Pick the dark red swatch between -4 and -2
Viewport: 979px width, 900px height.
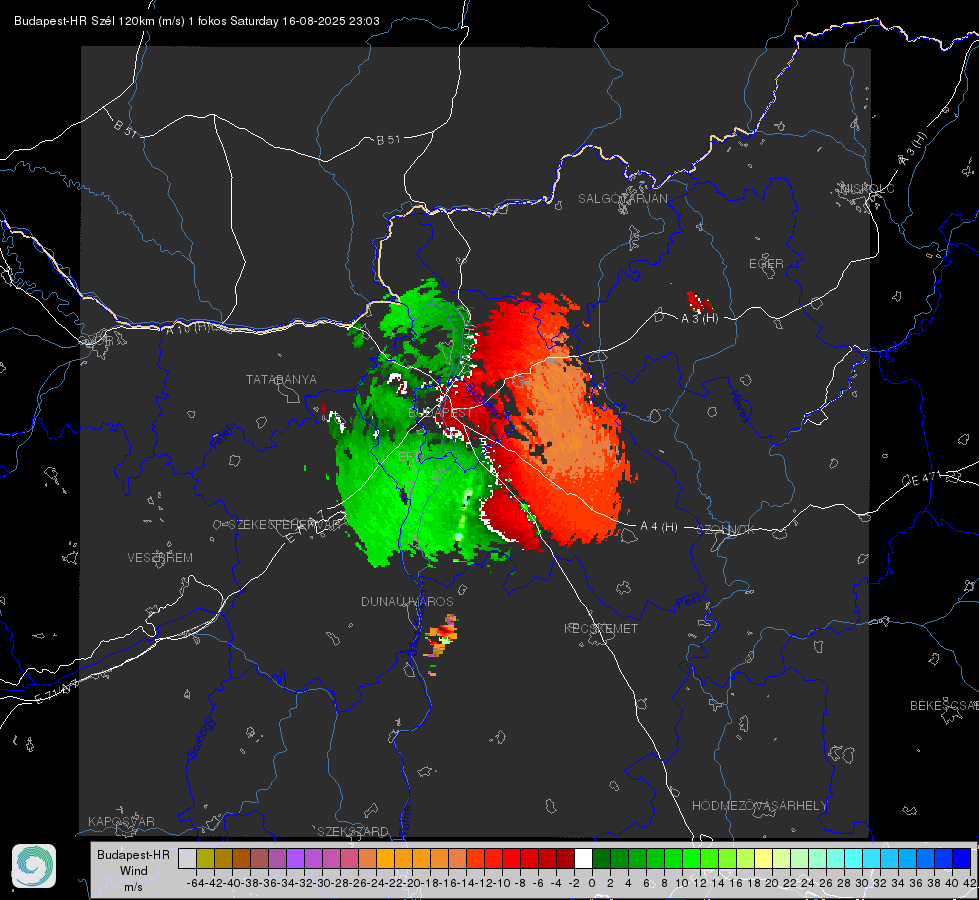coord(565,858)
